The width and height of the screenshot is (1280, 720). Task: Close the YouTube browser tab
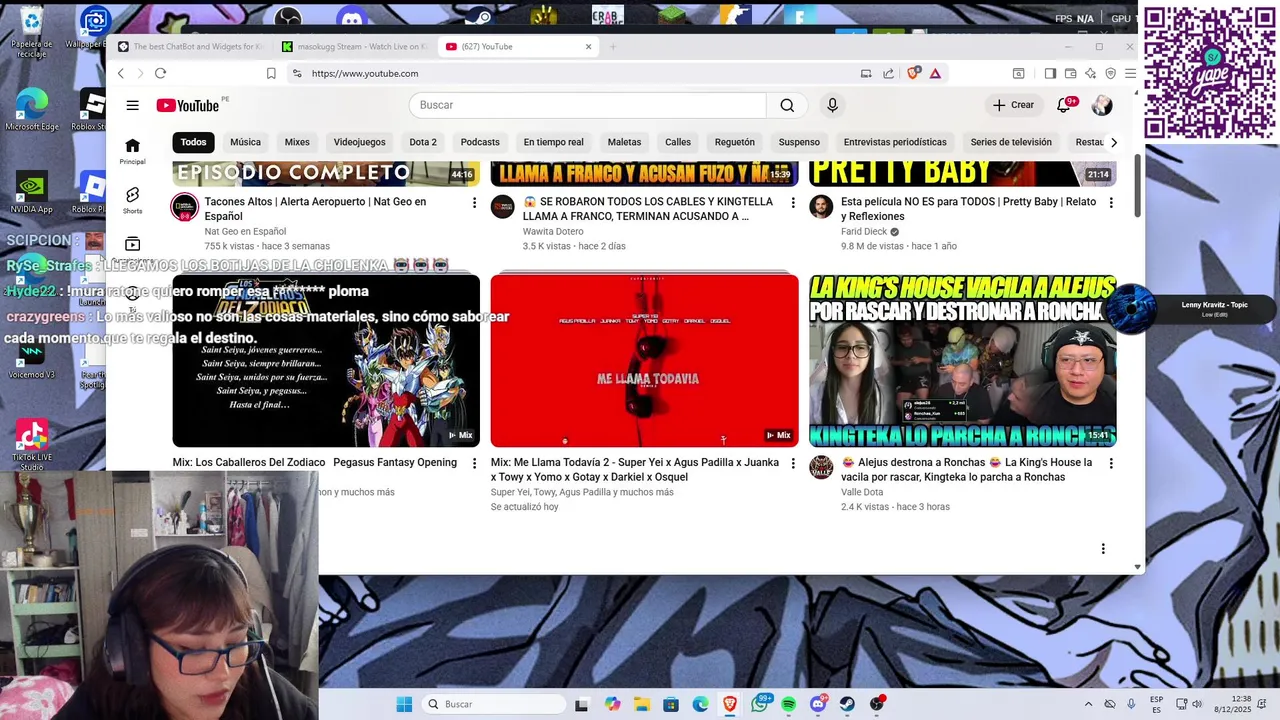click(588, 46)
